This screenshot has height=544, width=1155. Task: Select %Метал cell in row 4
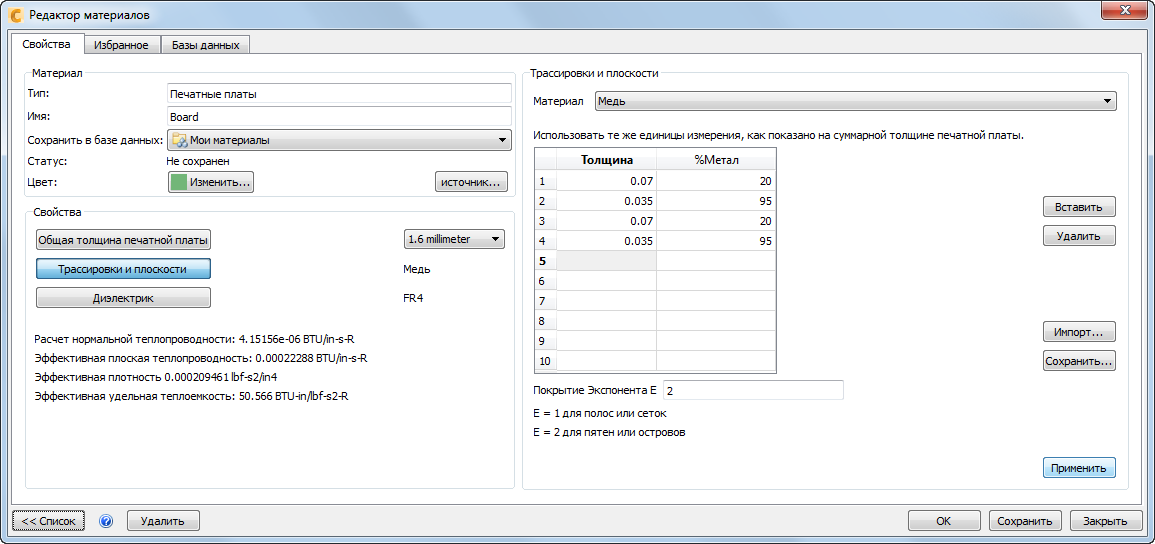coord(716,241)
